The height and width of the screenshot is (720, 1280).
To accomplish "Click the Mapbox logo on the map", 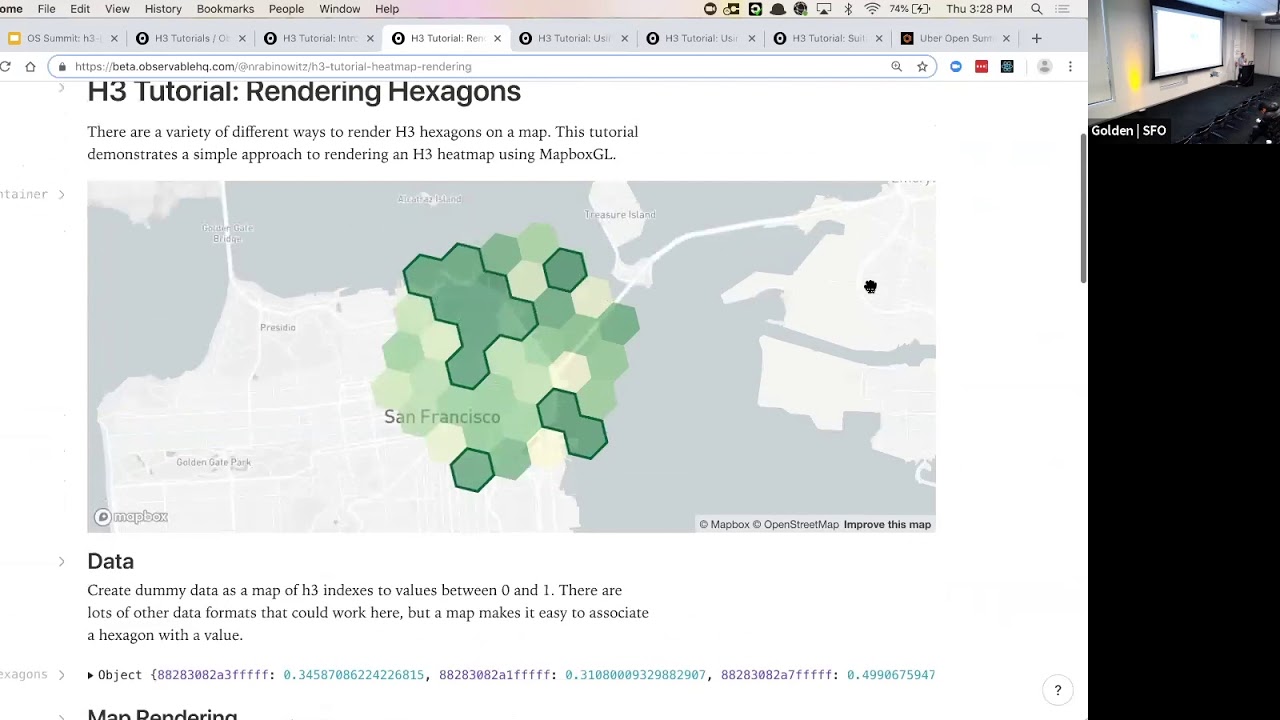I will [x=131, y=517].
